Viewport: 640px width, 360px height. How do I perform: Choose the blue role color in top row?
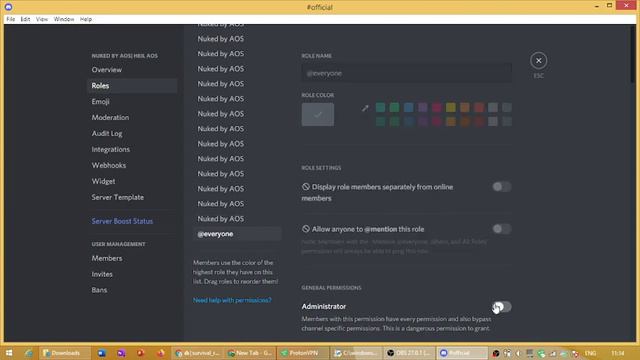409,107
